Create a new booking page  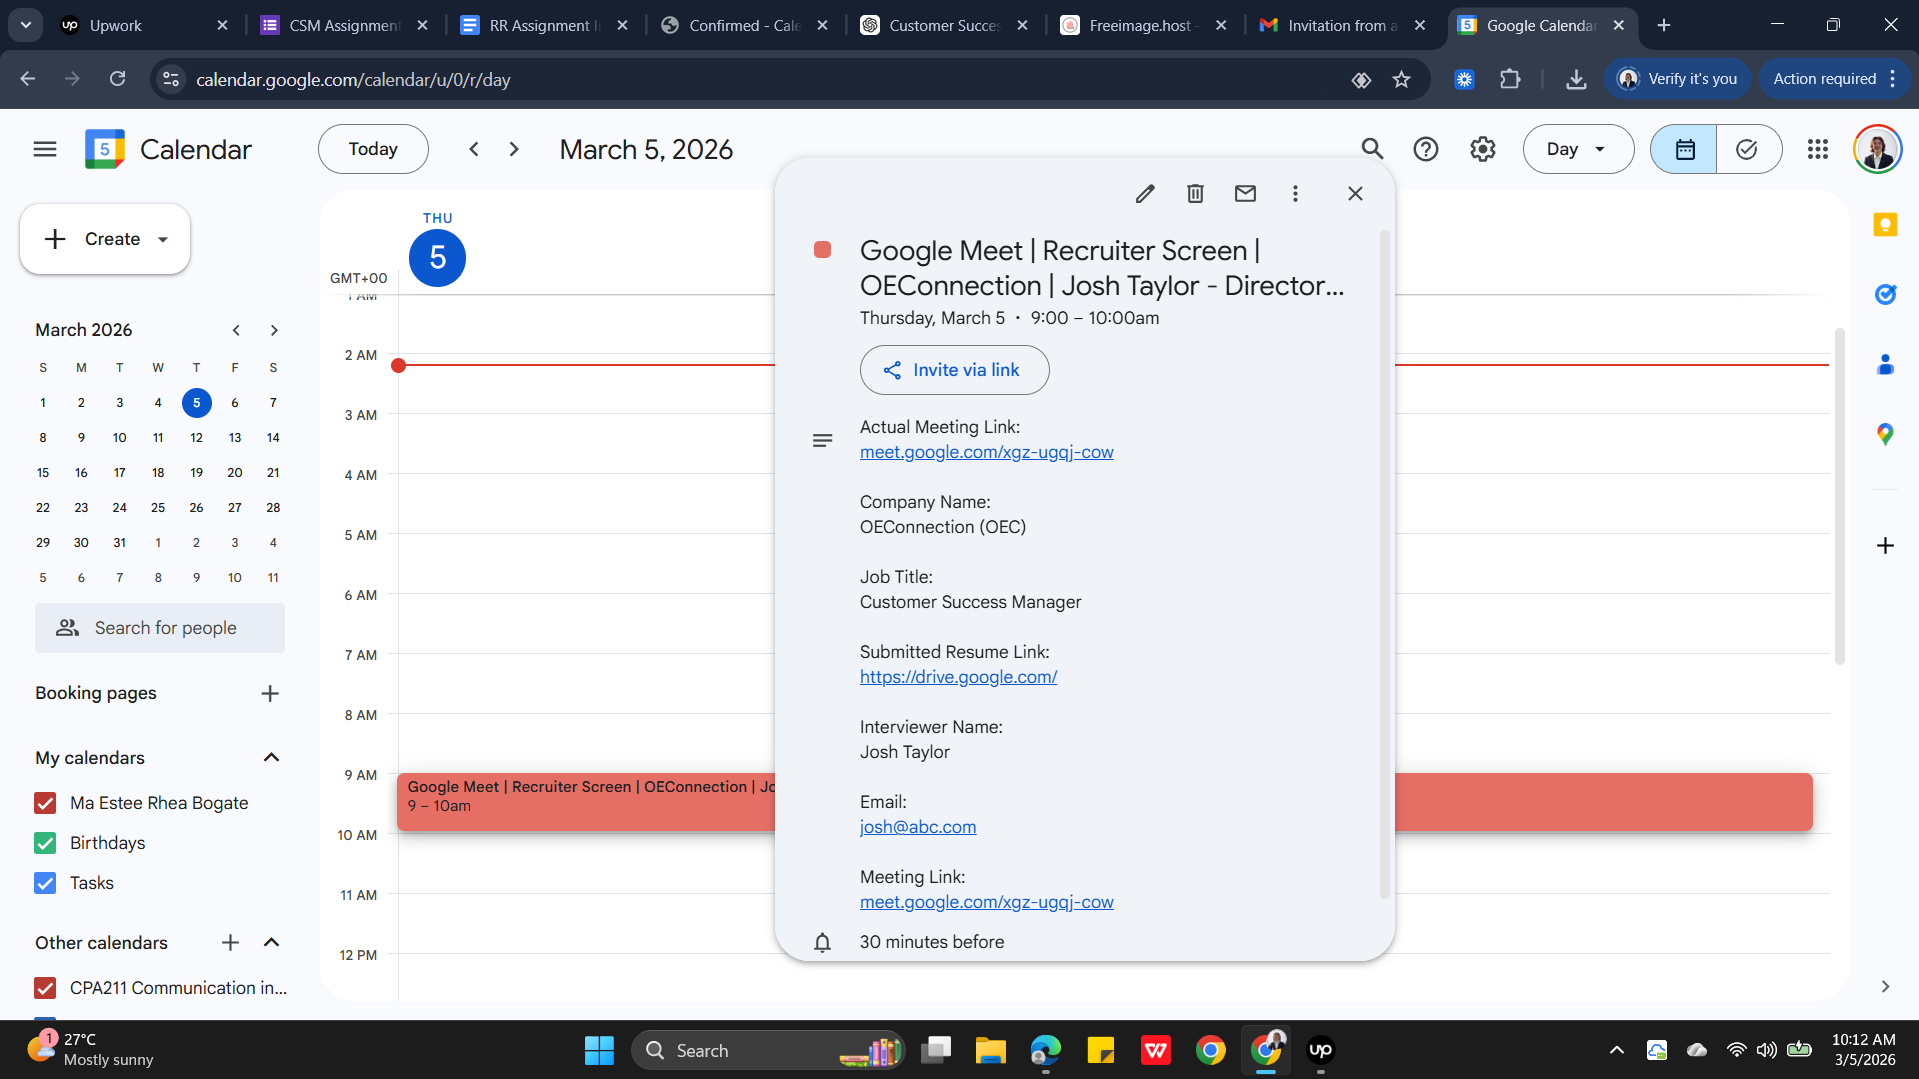pos(270,694)
